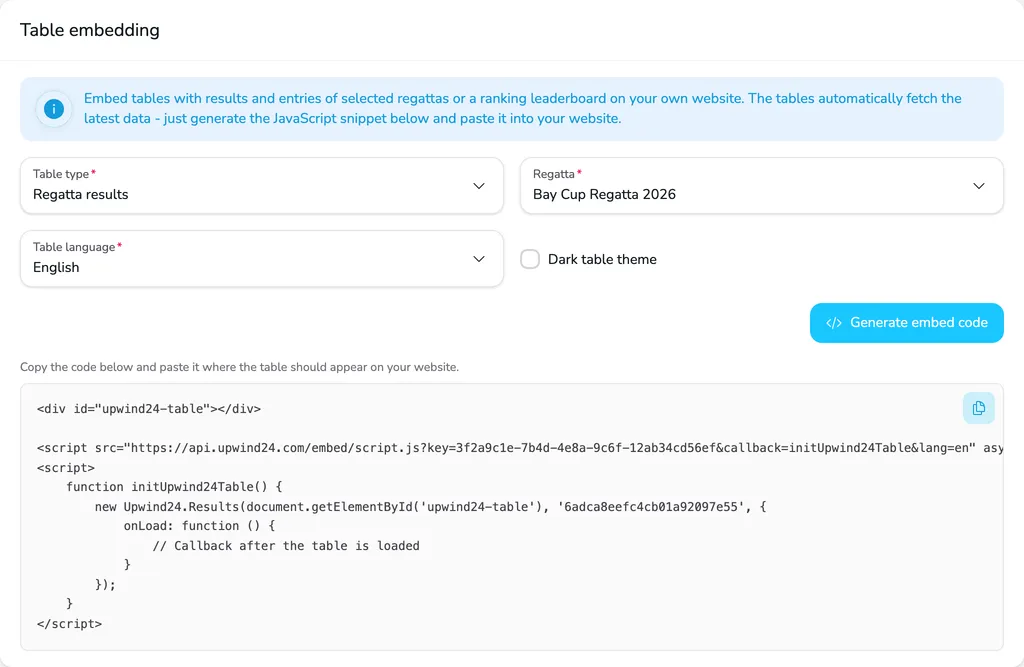Click the 'Dark table theme' label text

pos(602,259)
